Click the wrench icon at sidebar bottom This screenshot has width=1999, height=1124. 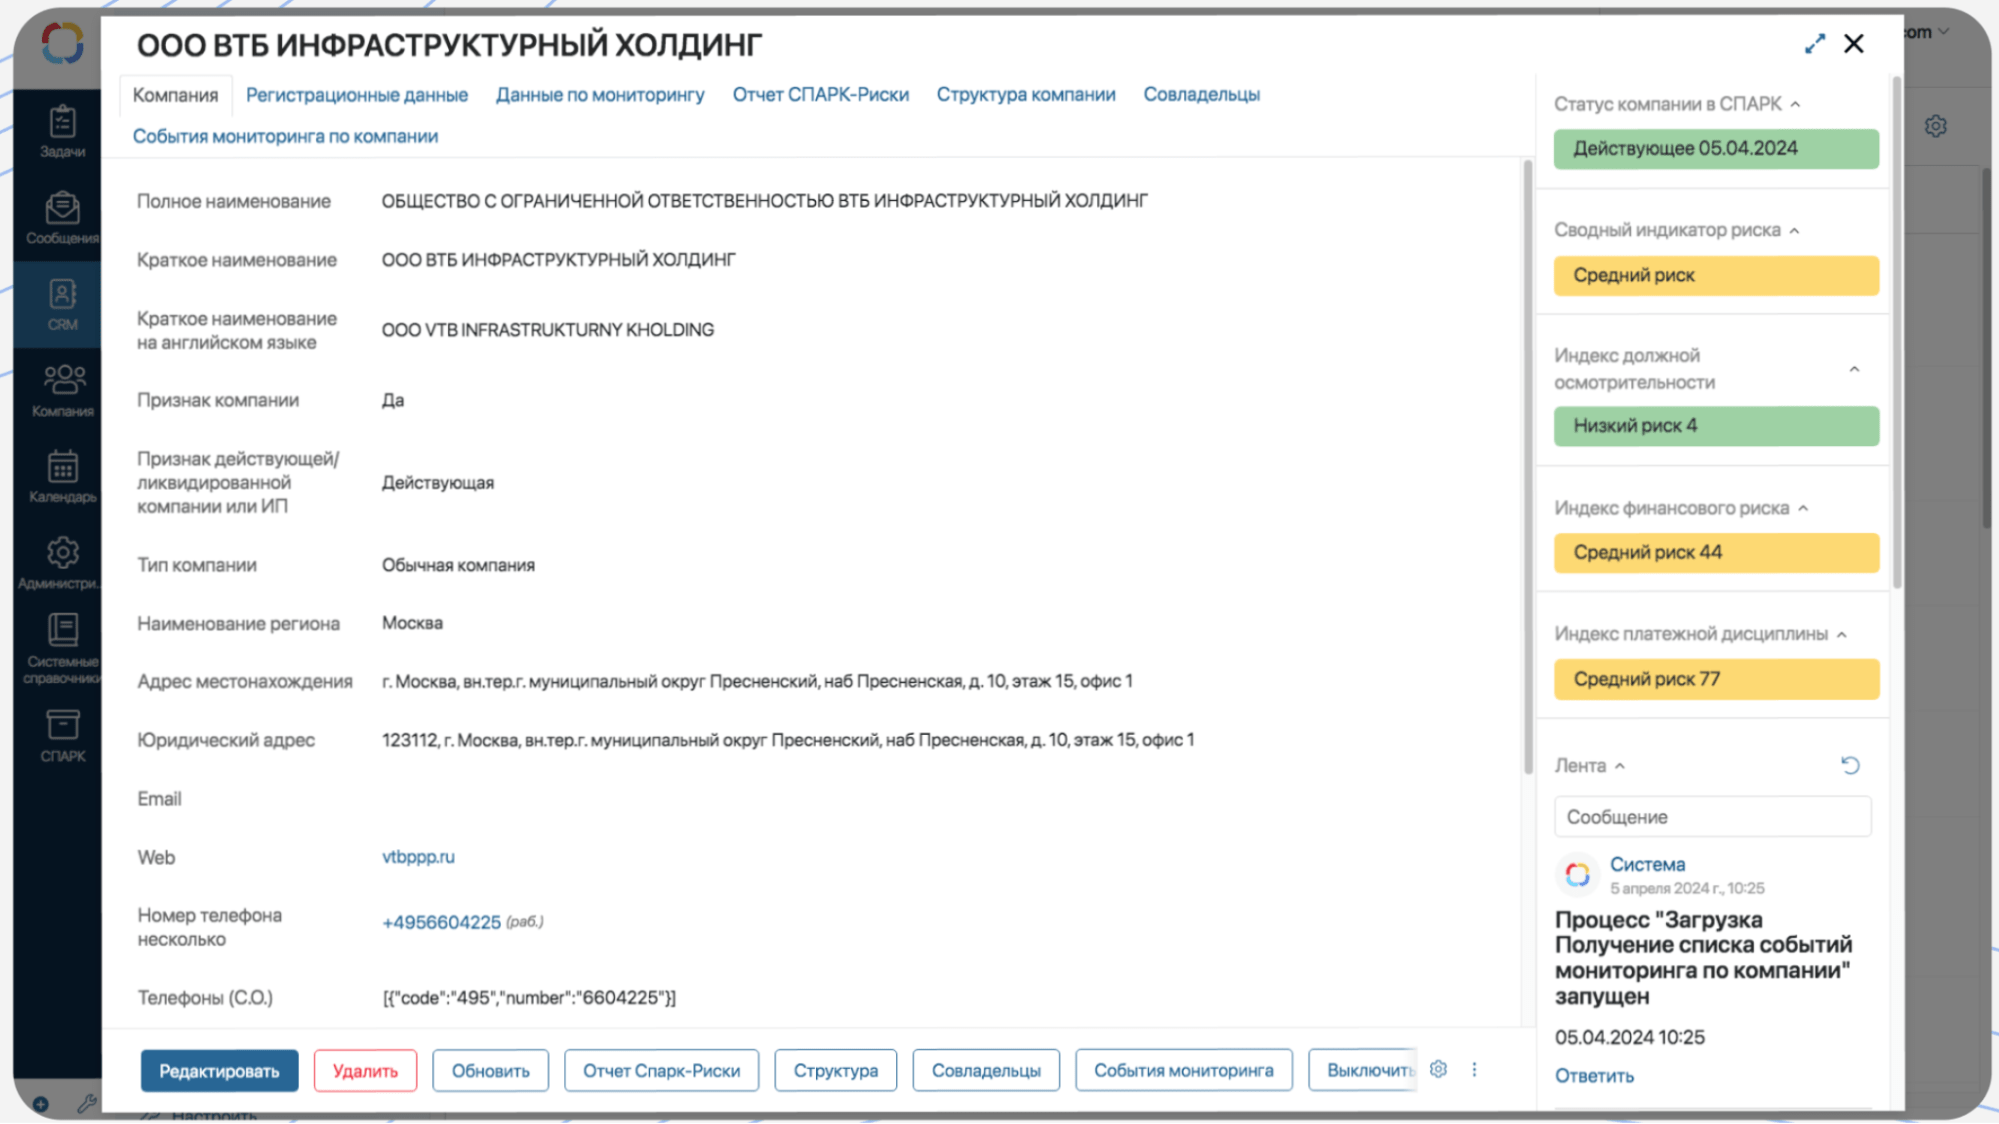pos(86,1104)
